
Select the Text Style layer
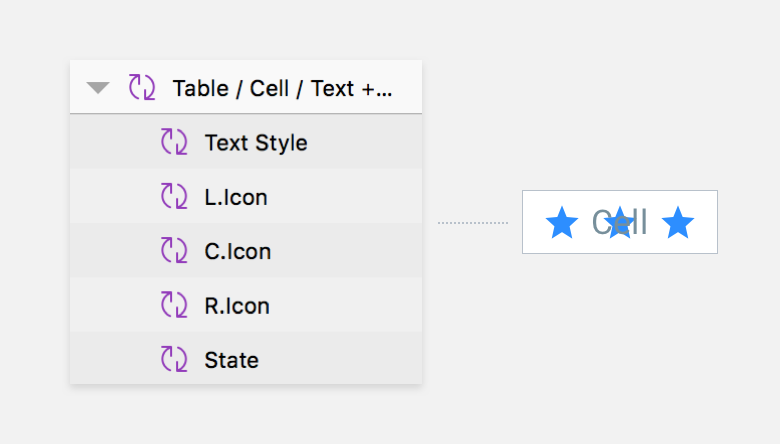[x=246, y=142]
